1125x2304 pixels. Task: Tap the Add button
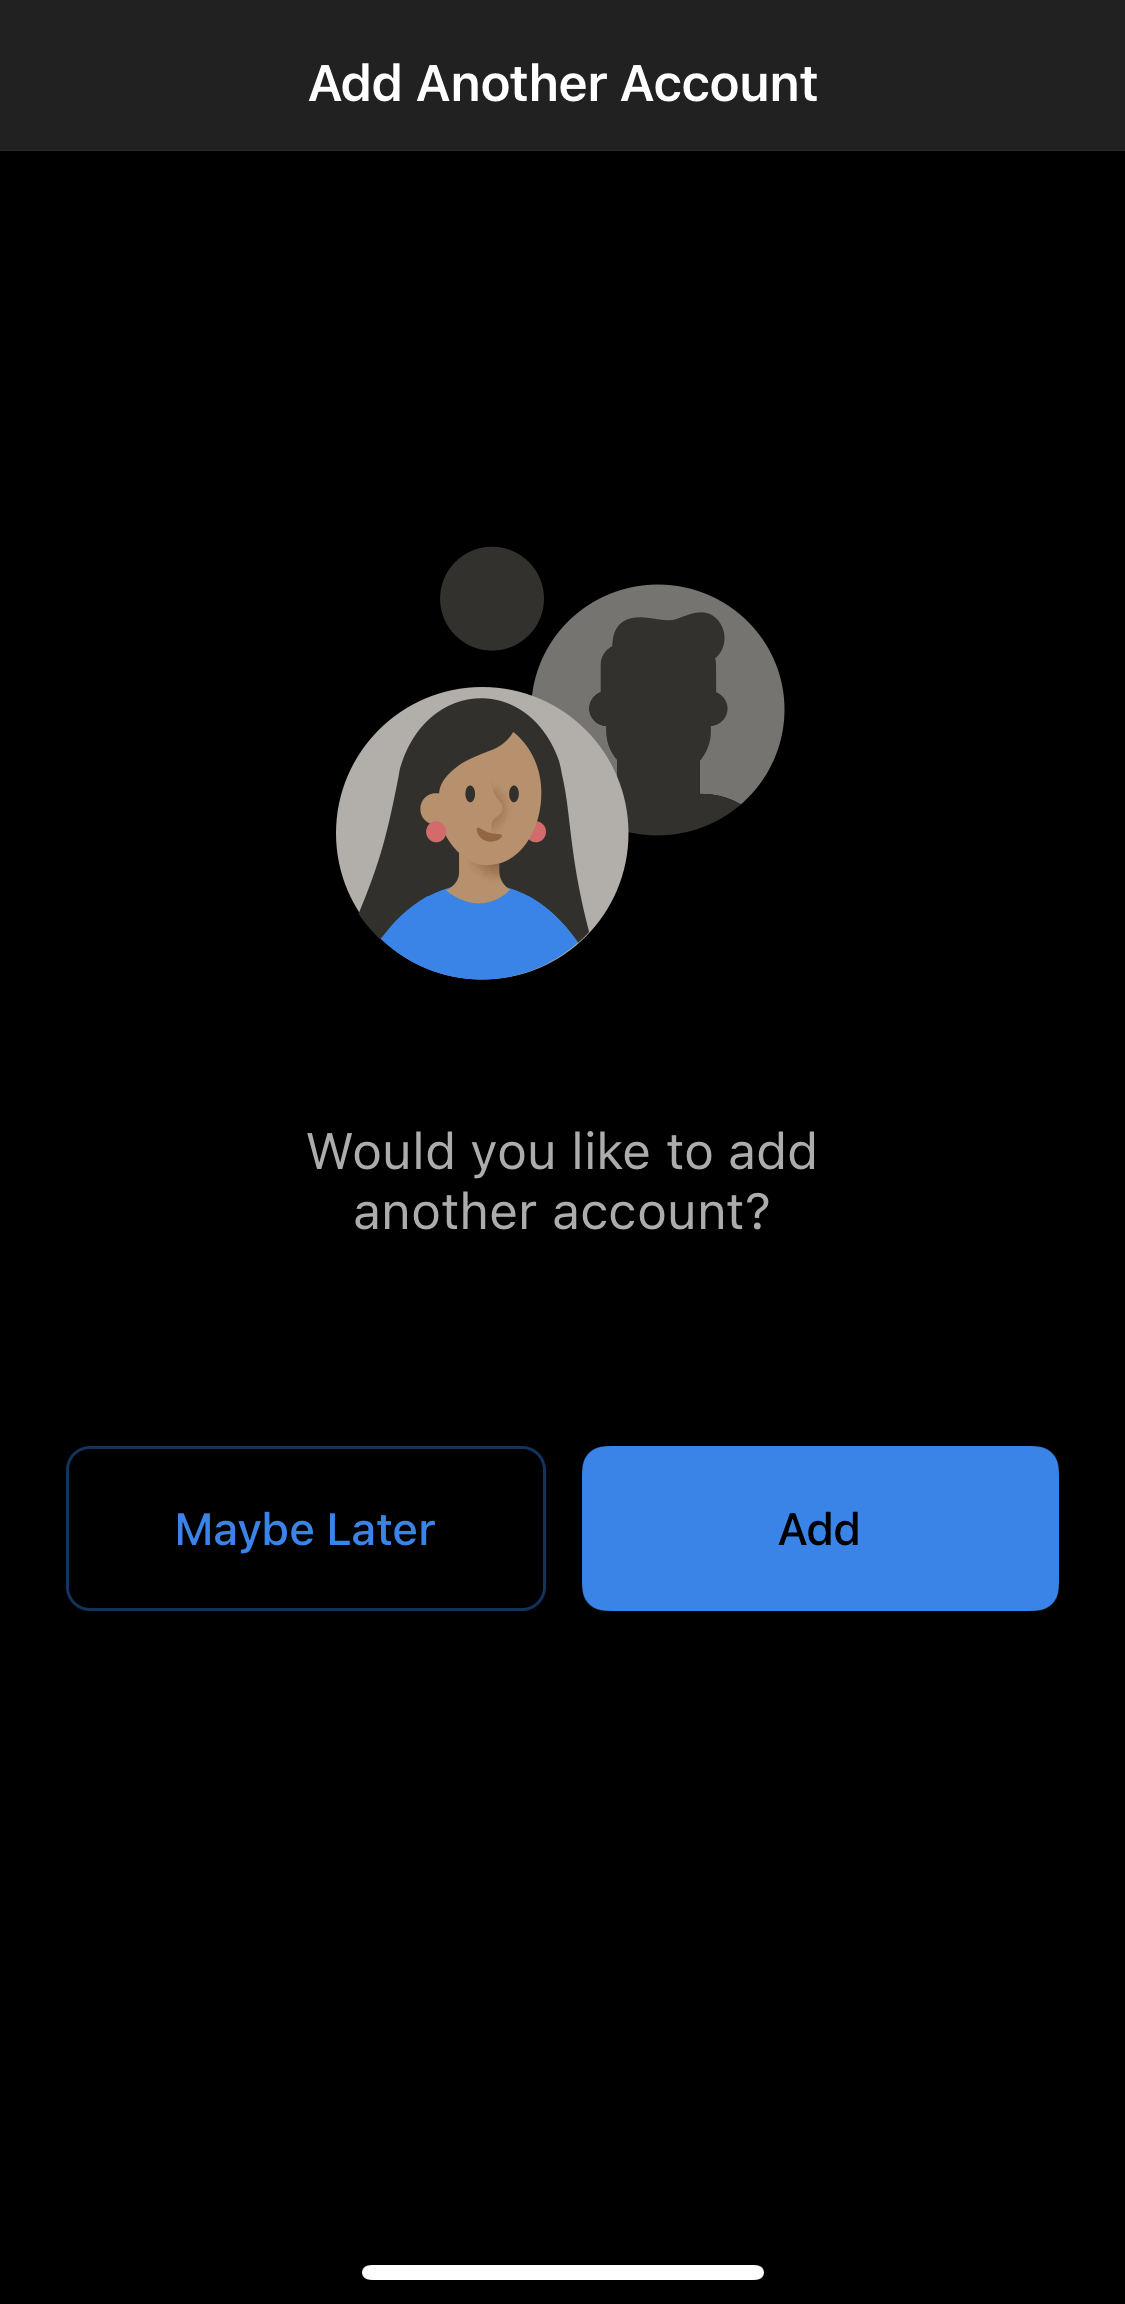(820, 1528)
